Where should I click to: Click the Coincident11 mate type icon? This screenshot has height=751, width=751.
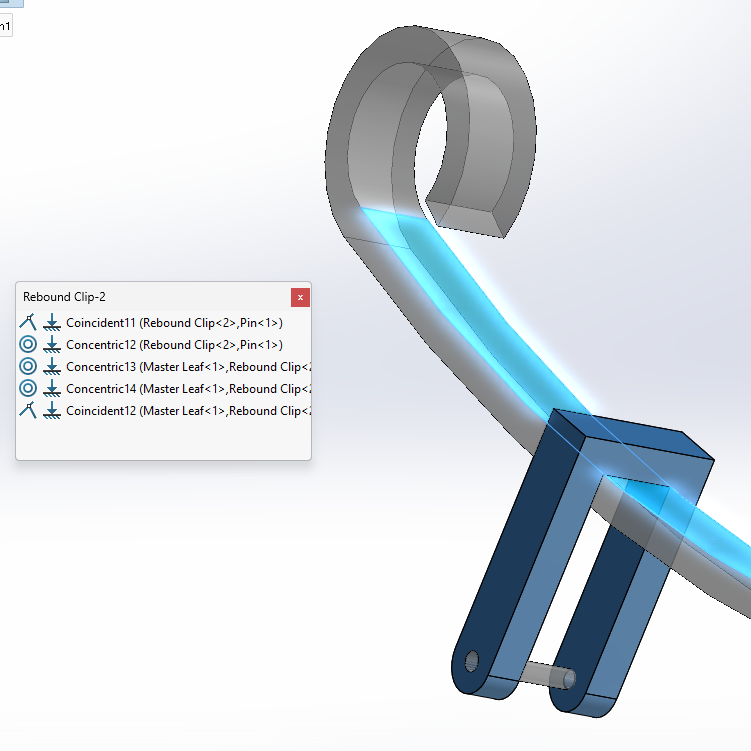click(28, 322)
